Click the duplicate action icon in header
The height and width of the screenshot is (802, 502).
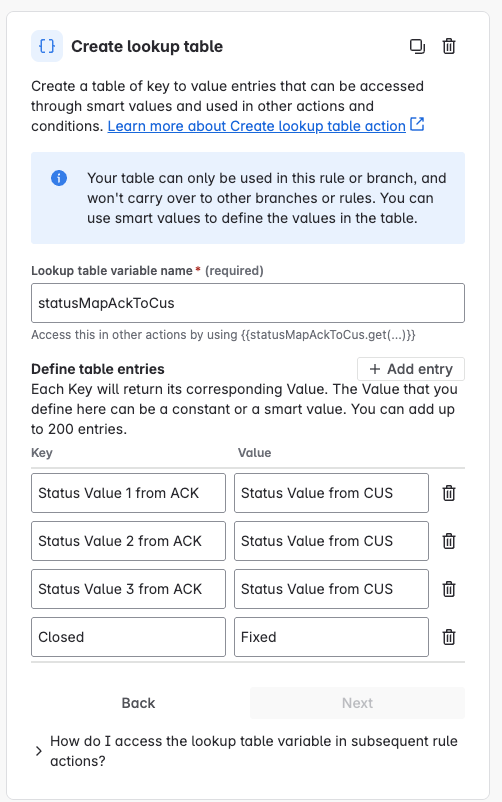coord(418,47)
